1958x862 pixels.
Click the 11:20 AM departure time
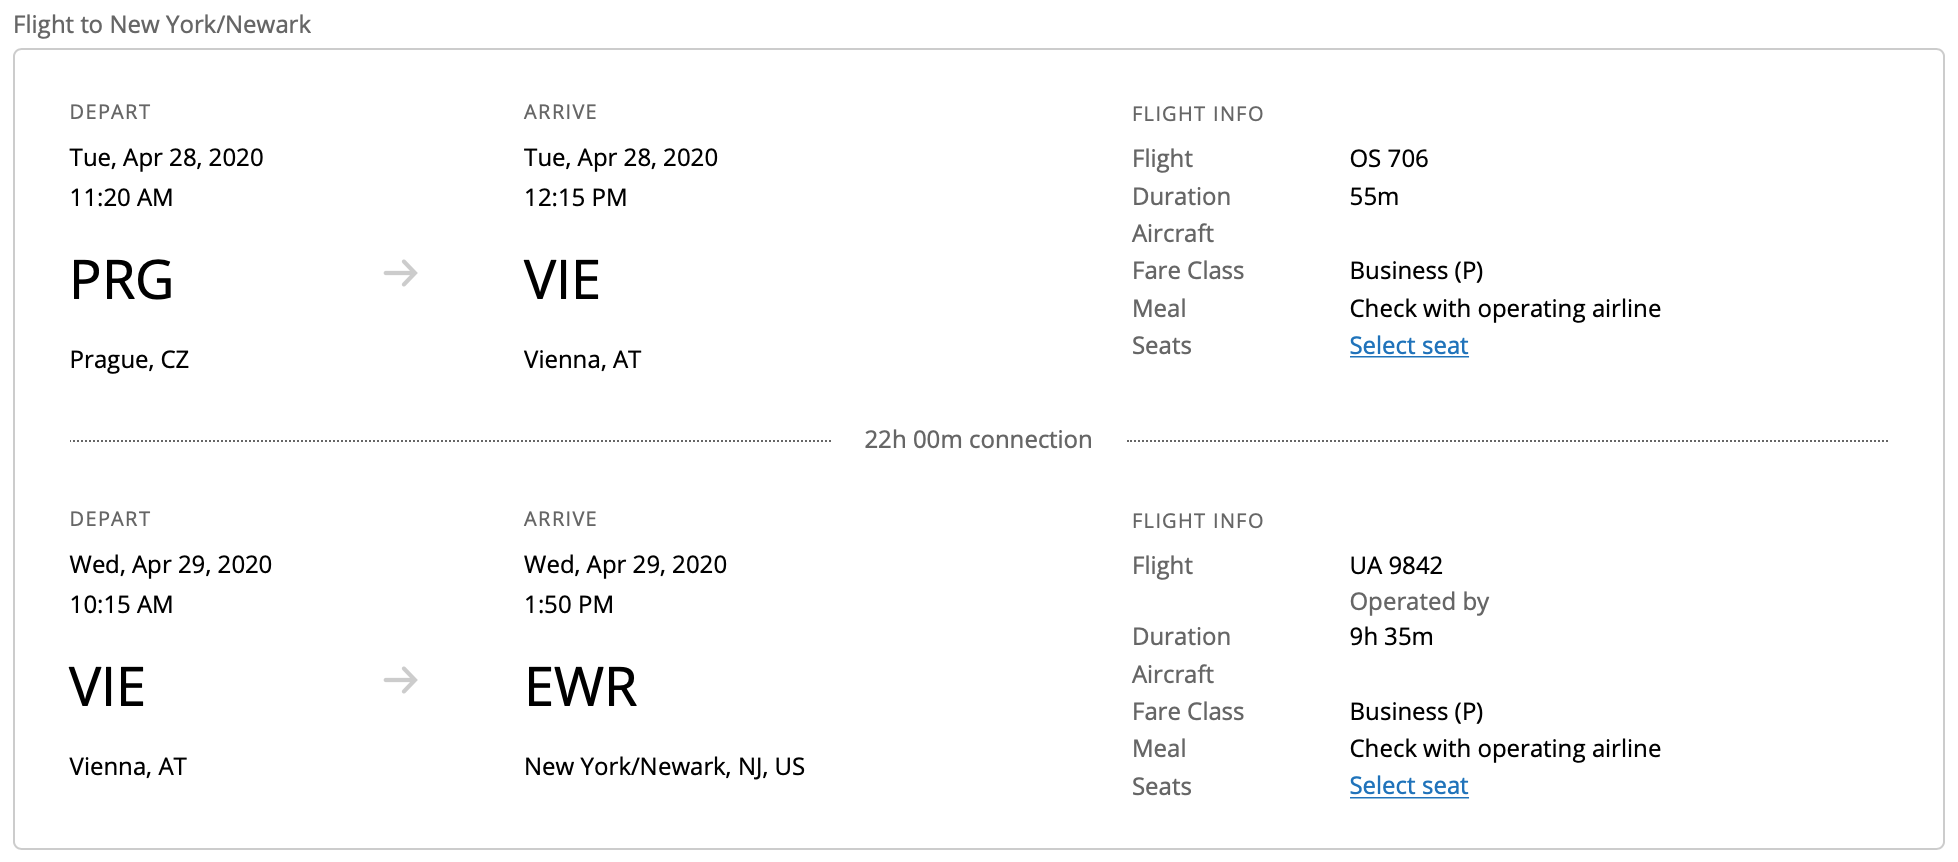coord(121,198)
